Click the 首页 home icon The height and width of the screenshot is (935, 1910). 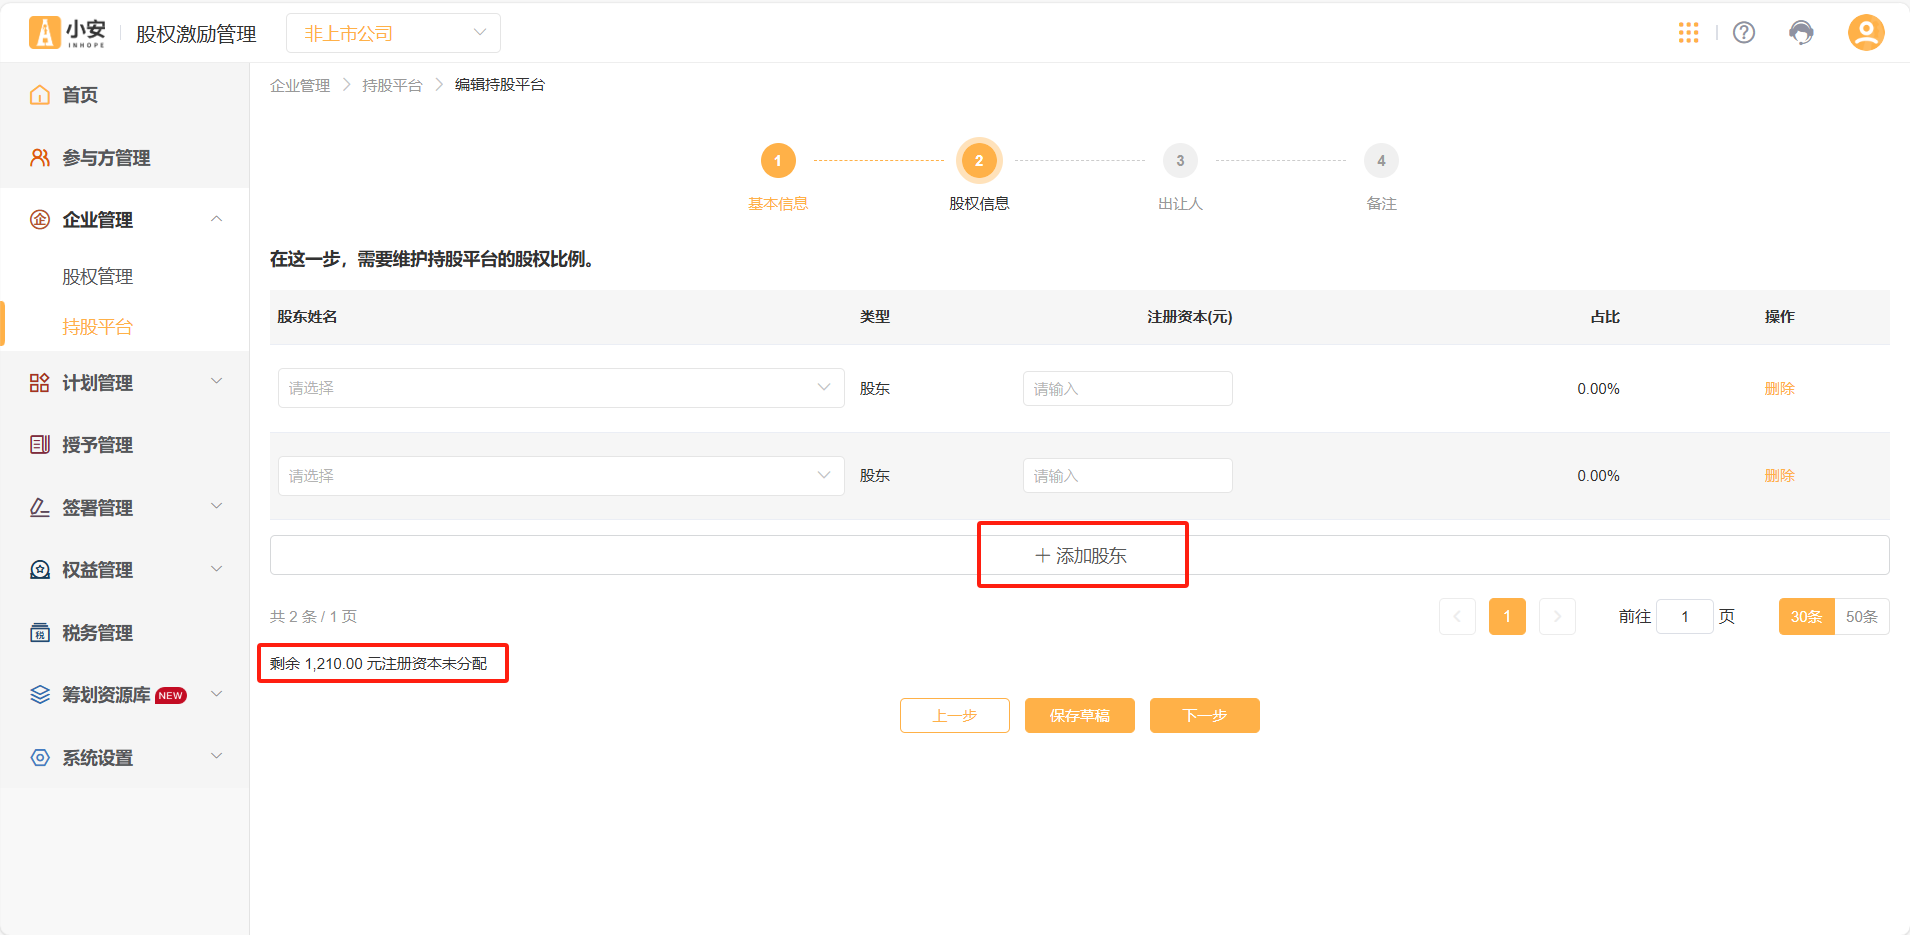40,95
